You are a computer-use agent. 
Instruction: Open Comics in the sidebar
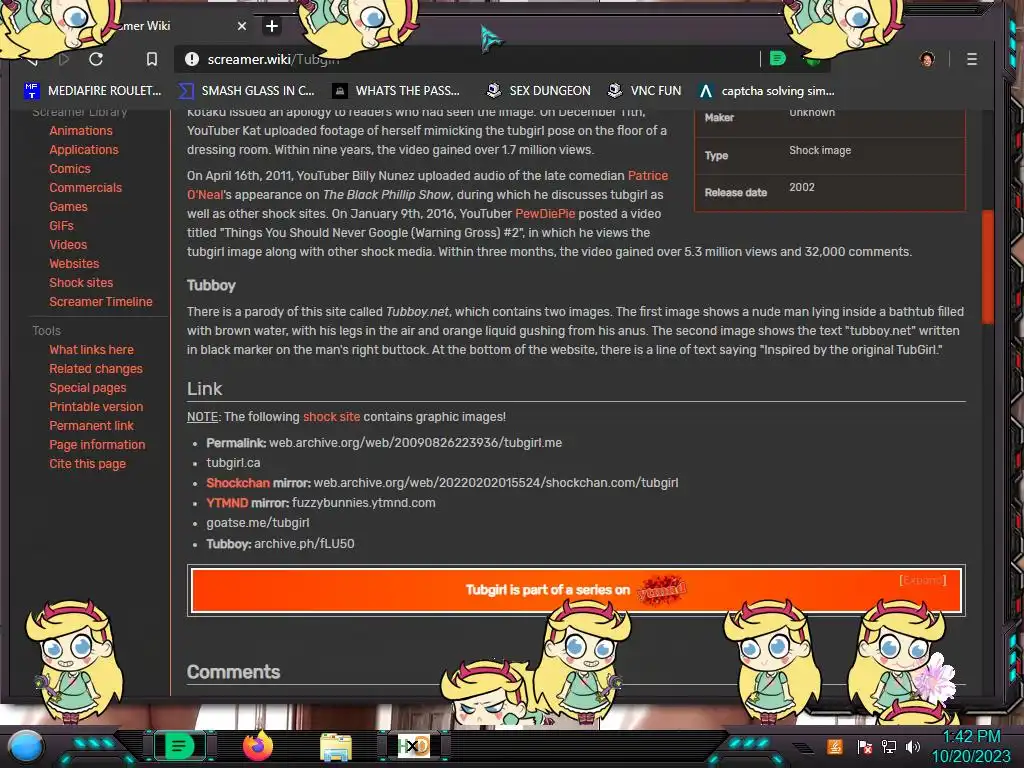point(70,168)
